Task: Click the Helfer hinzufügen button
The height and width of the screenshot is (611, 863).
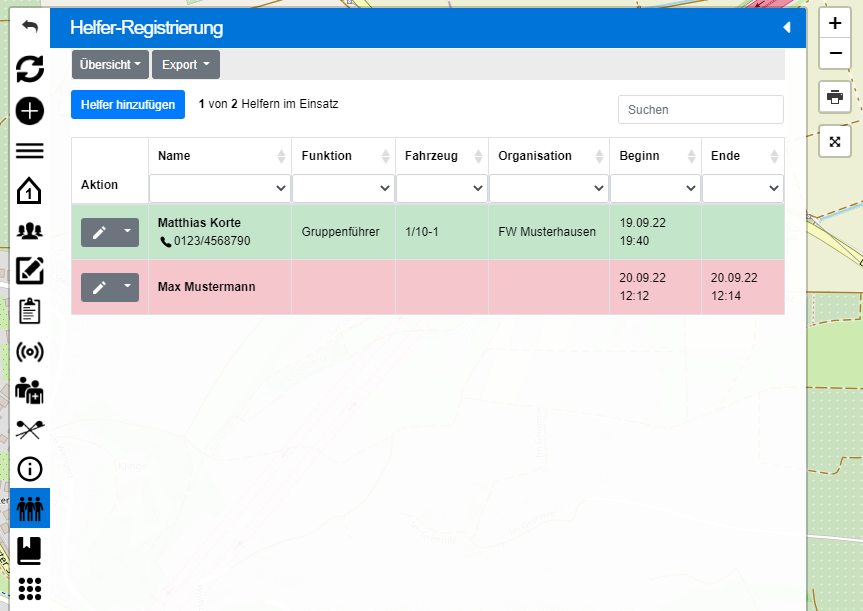Action: click(128, 105)
